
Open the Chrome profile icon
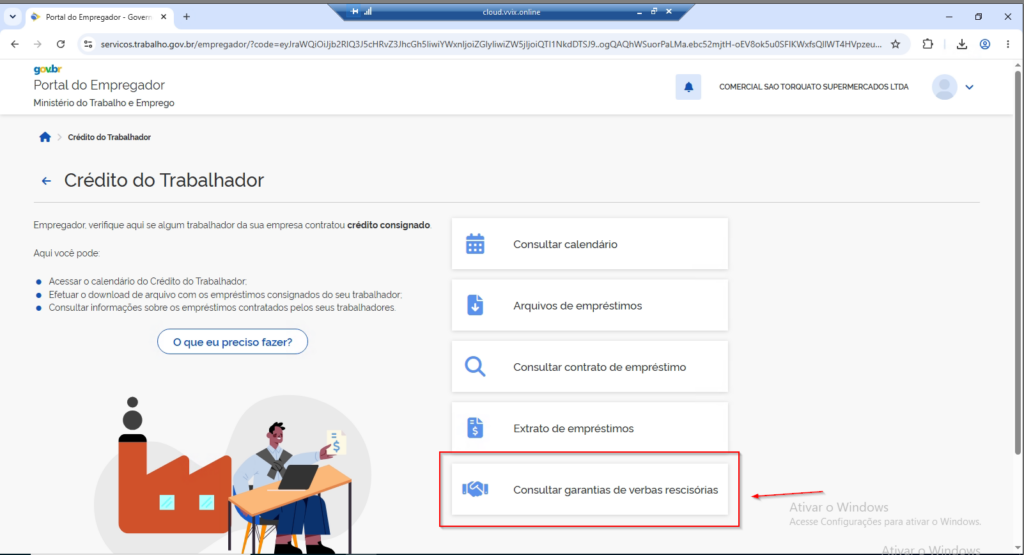coord(985,44)
